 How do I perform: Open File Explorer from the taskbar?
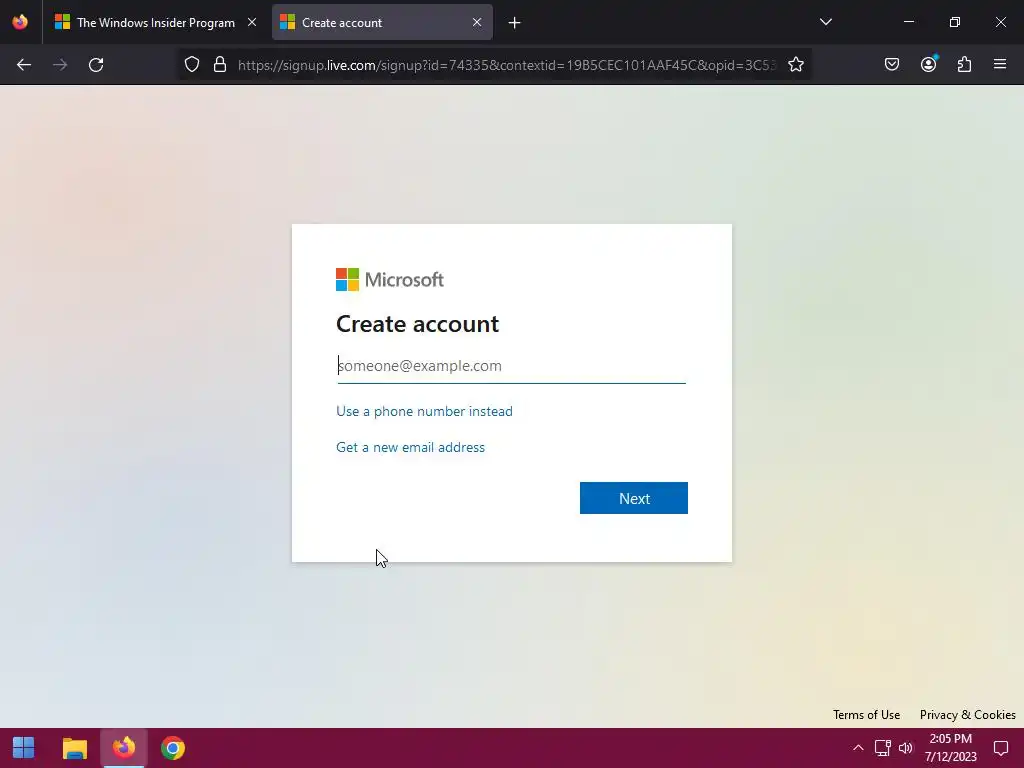coord(74,748)
